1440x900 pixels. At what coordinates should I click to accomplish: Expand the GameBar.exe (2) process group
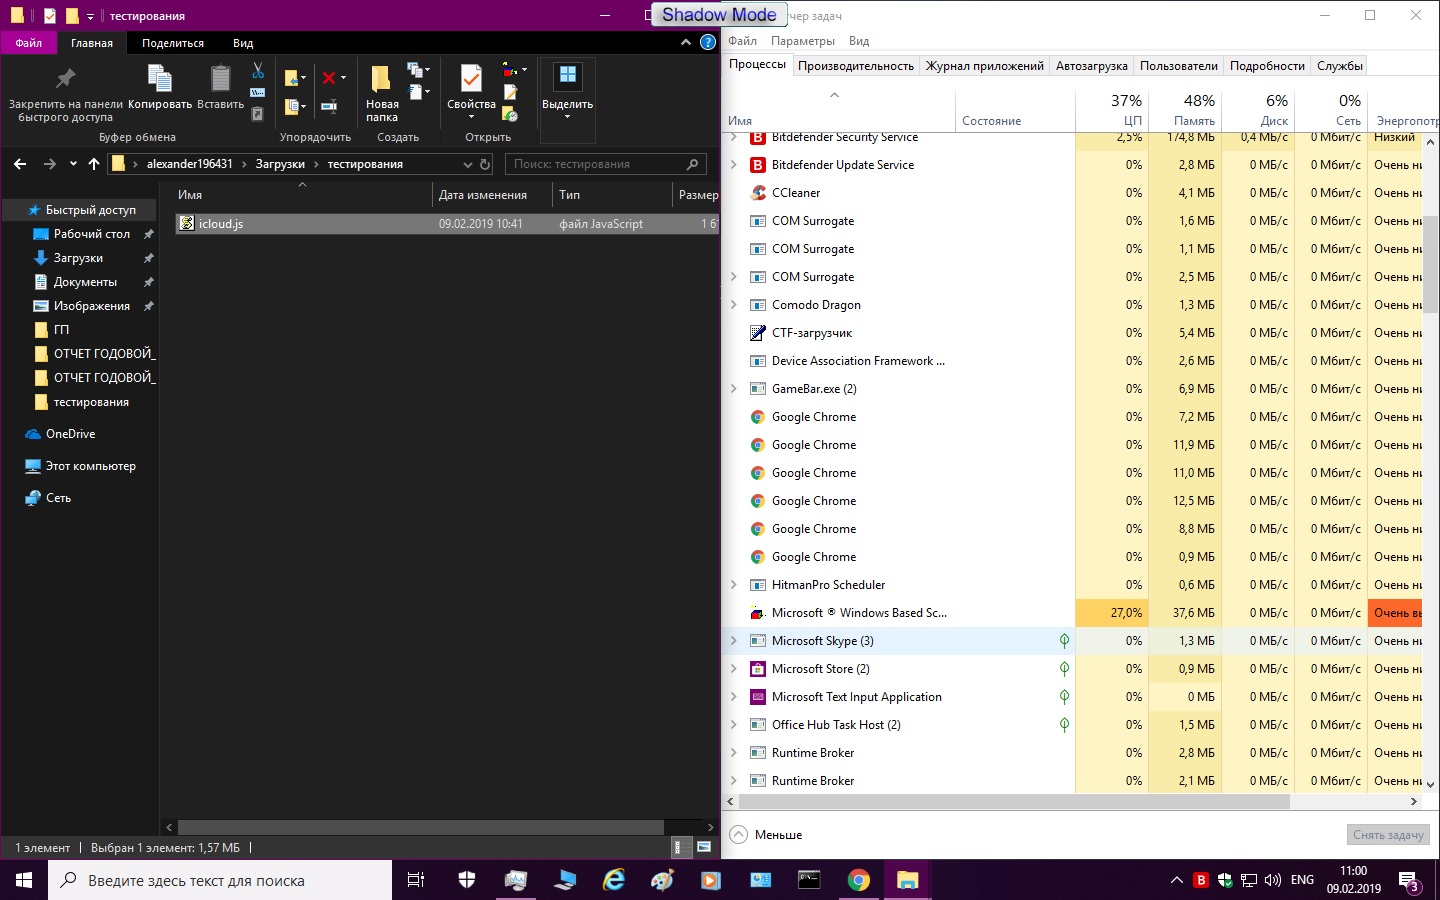click(734, 389)
